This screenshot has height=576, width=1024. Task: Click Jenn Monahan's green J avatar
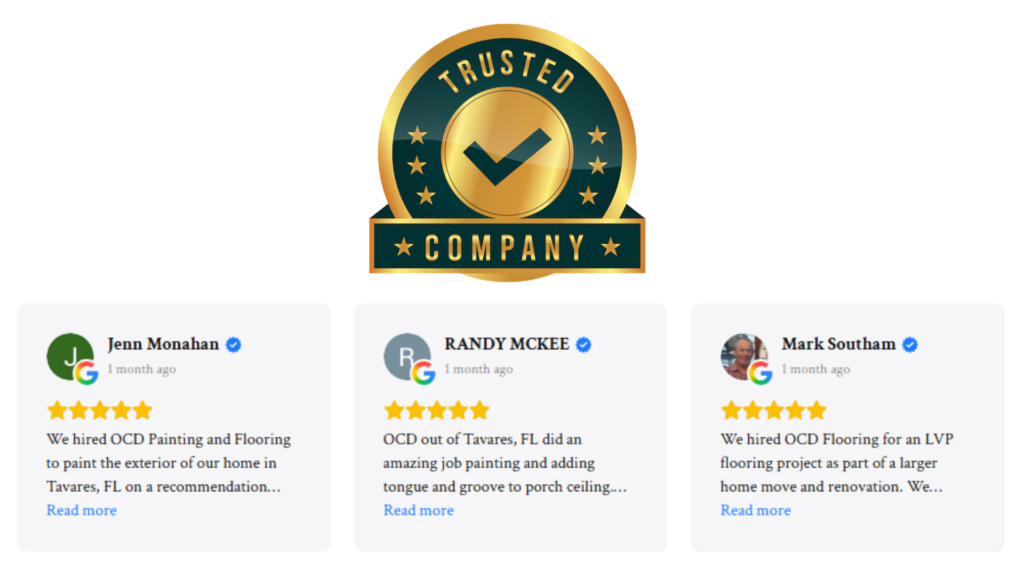click(70, 357)
